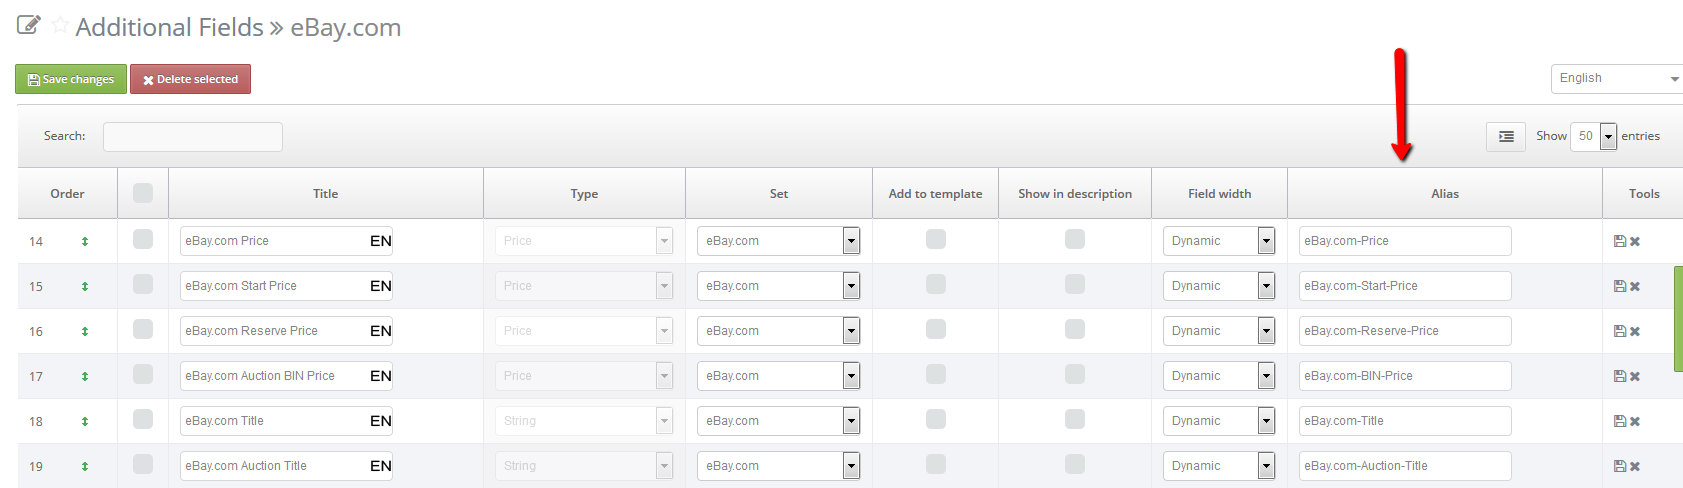Open the Field width dropdown for eBay.com Price
The height and width of the screenshot is (488, 1683).
coord(1219,241)
